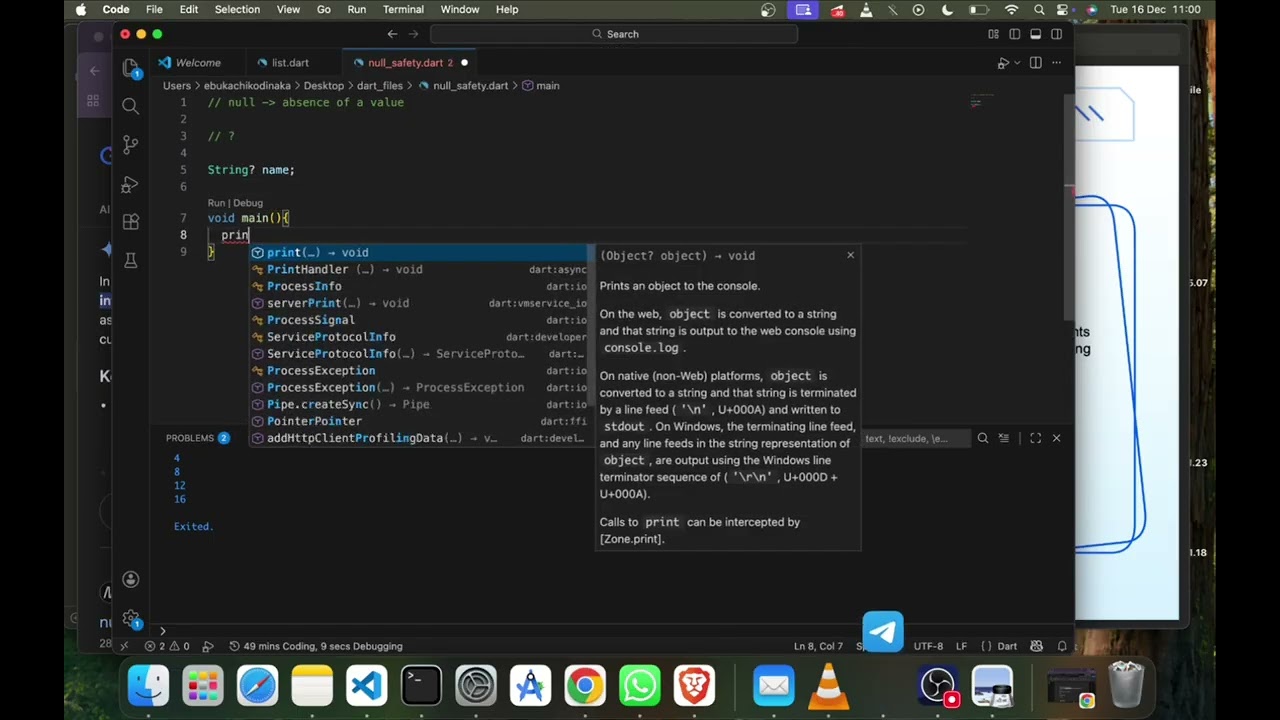Expand the debug console input chevron
1280x720 pixels.
[162, 630]
